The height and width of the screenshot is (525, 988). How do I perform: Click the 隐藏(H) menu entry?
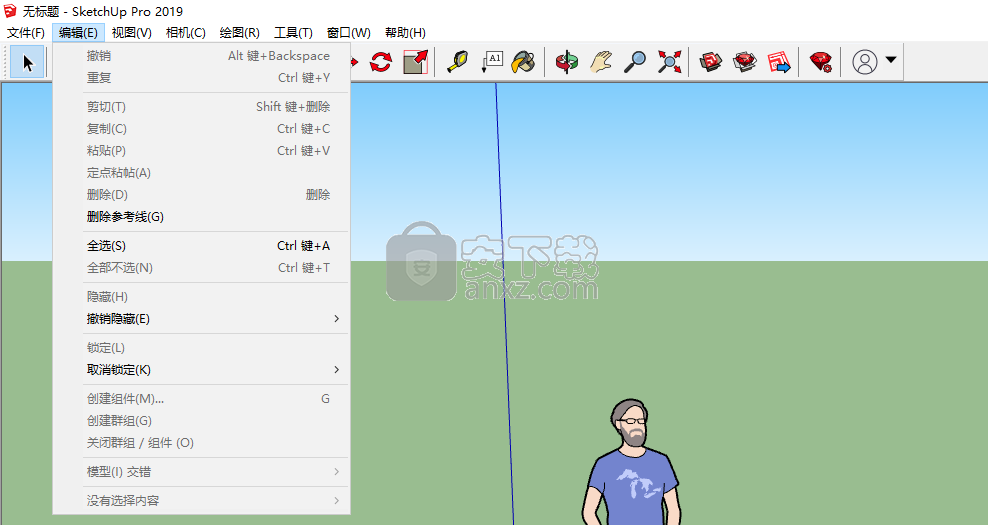click(x=202, y=297)
